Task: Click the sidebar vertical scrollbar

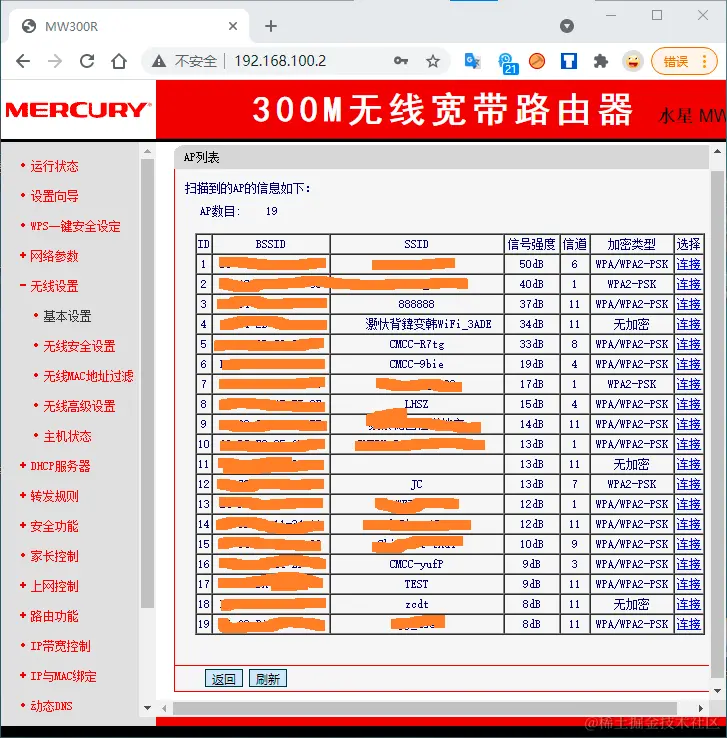Action: 147,384
